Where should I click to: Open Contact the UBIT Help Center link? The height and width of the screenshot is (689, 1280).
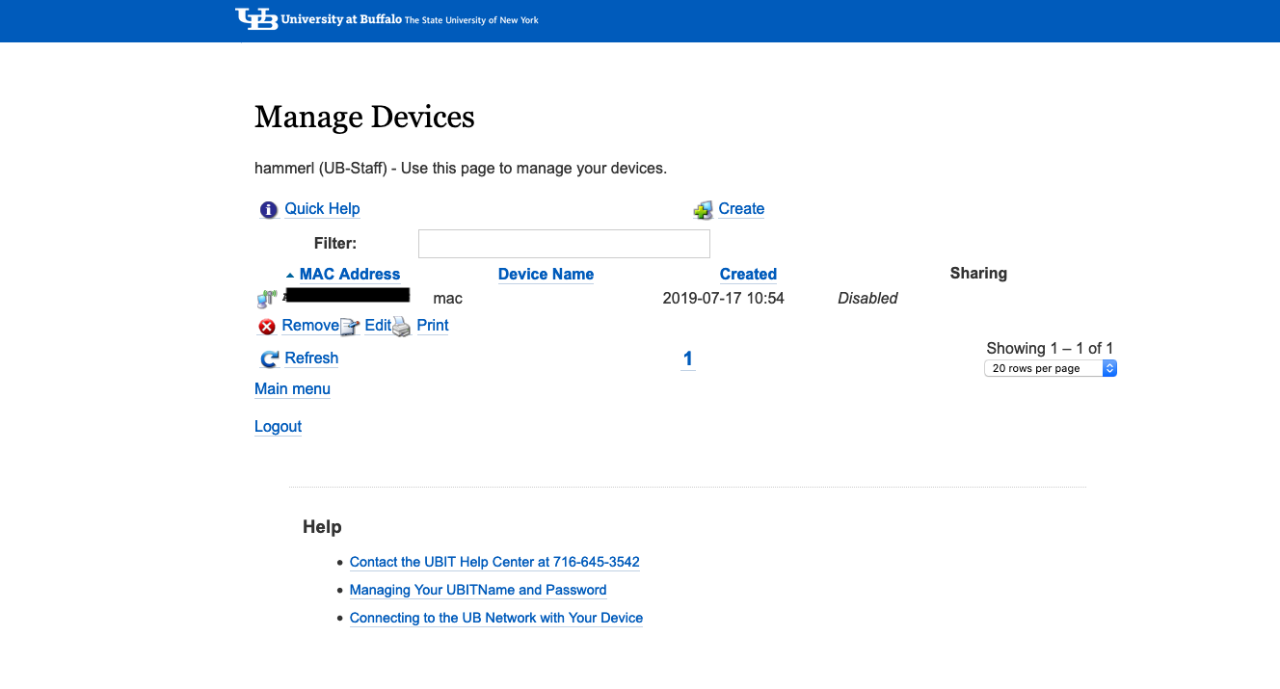click(494, 562)
